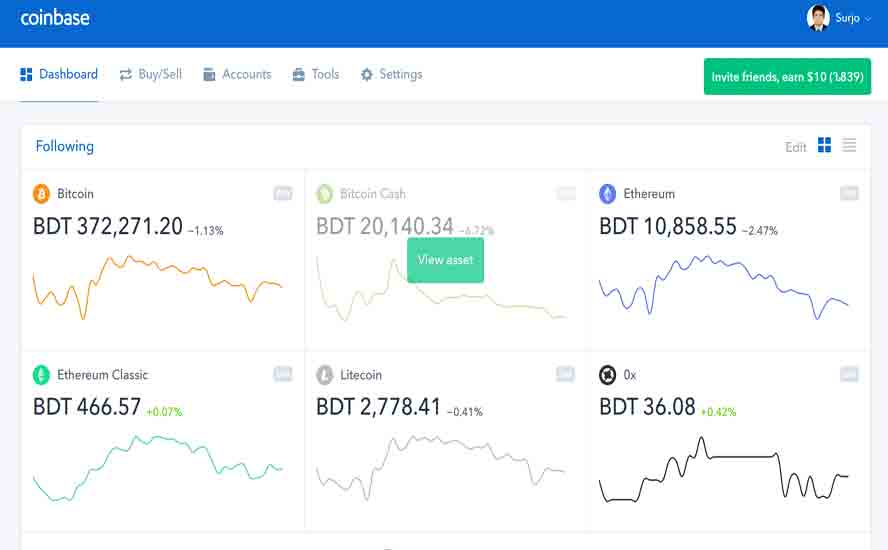Switch to grid view layout

click(824, 146)
